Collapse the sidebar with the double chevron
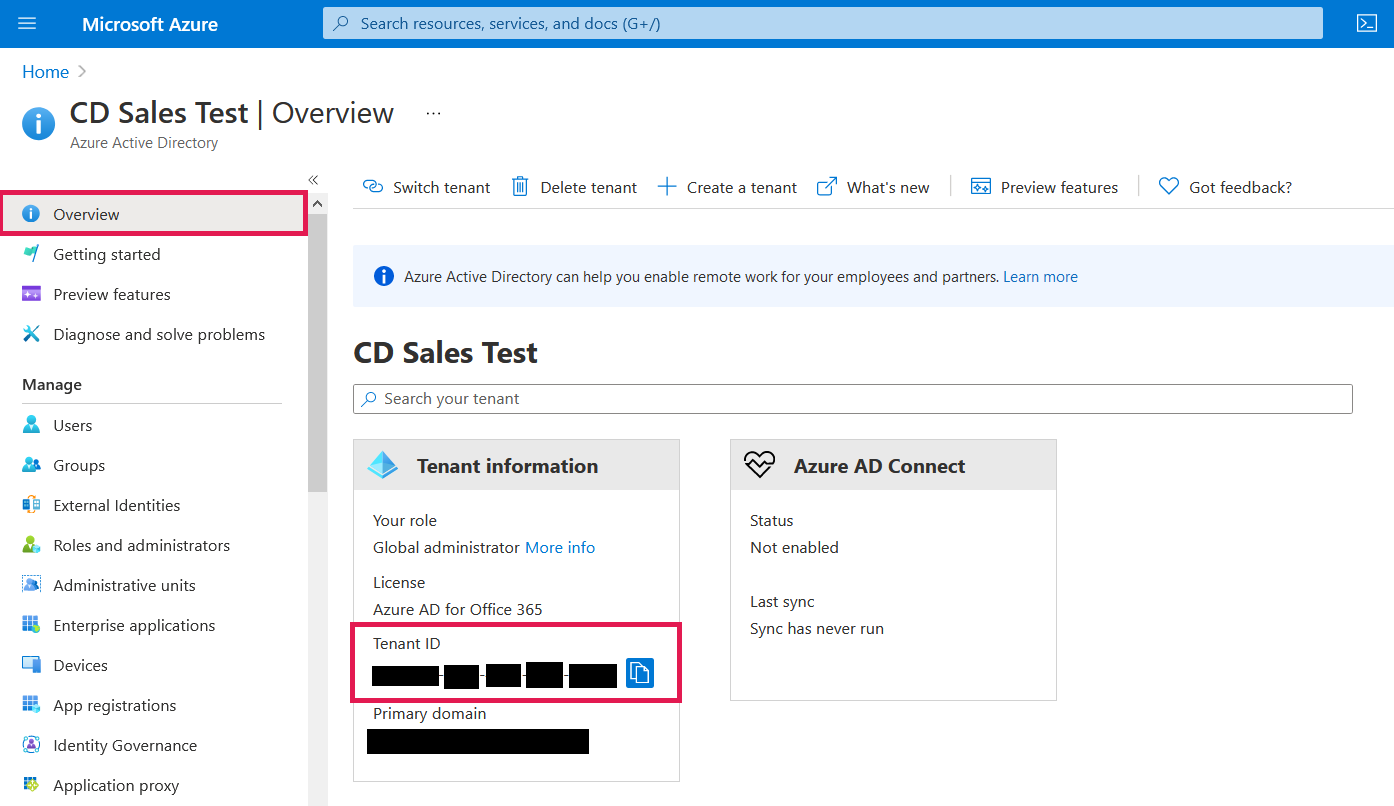 313,180
